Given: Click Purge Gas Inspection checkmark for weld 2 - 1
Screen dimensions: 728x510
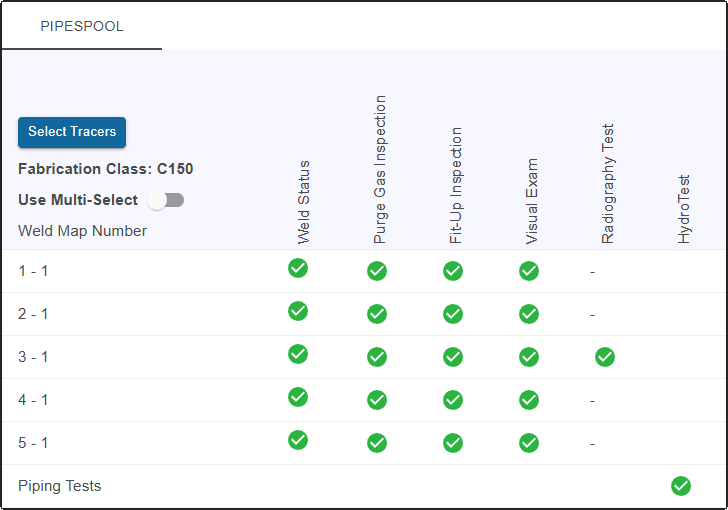Looking at the screenshot, I should 377,314.
